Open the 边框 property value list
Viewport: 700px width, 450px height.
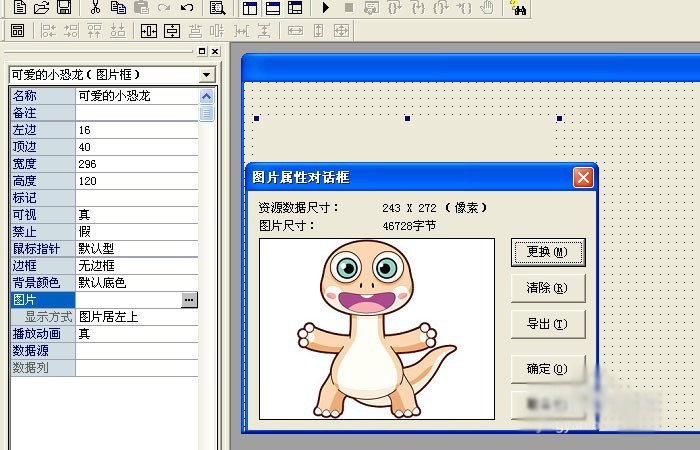click(137, 266)
